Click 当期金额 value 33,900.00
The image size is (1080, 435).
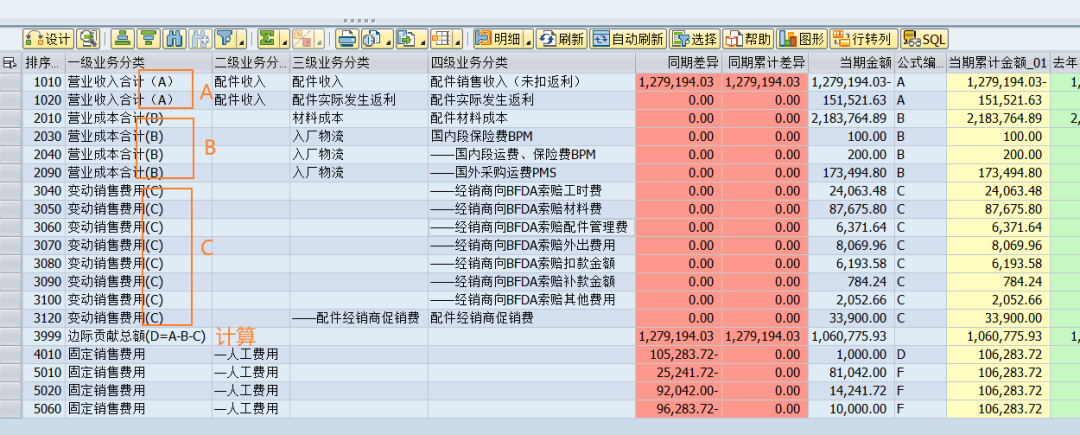pyautogui.click(x=851, y=318)
